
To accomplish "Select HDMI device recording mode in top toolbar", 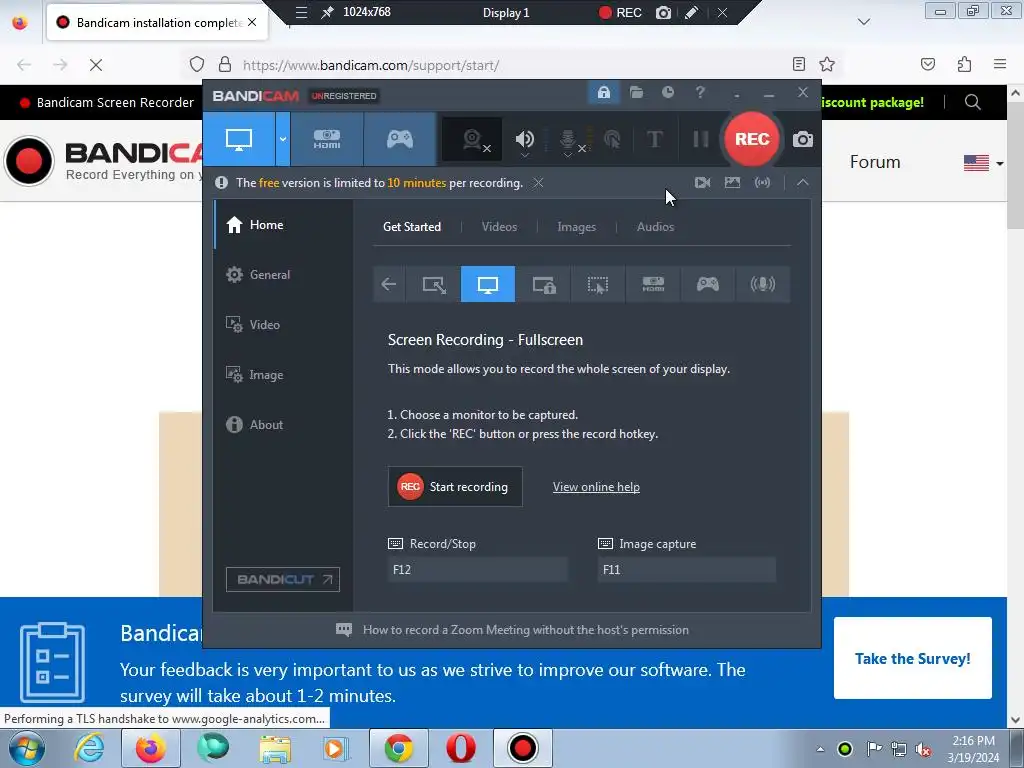I will pos(327,139).
